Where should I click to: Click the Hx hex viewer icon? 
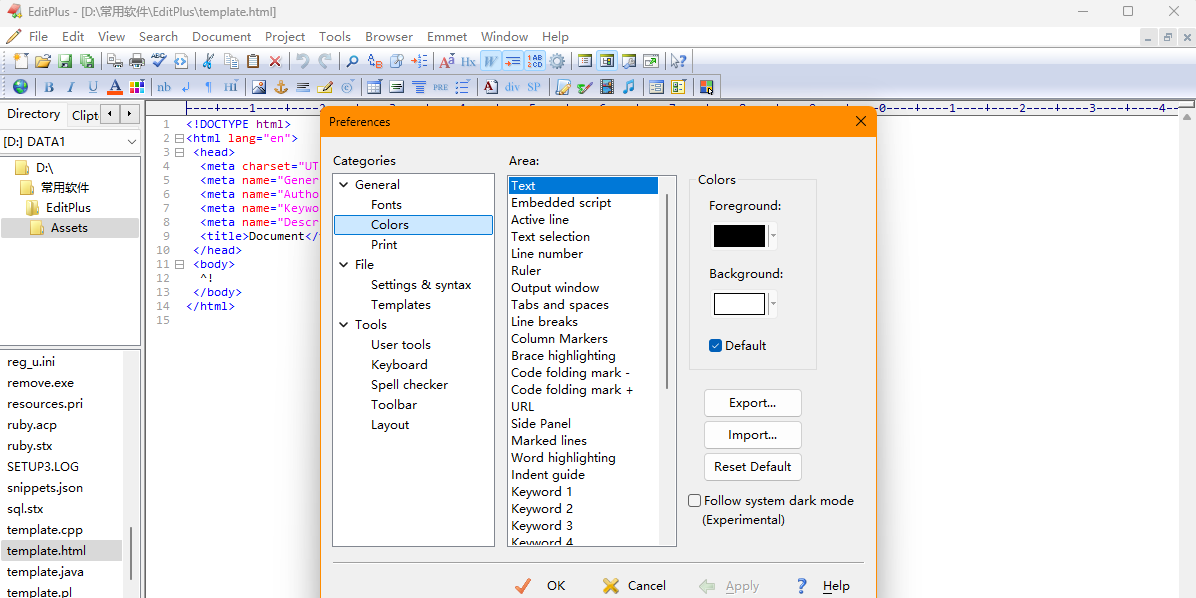[468, 61]
